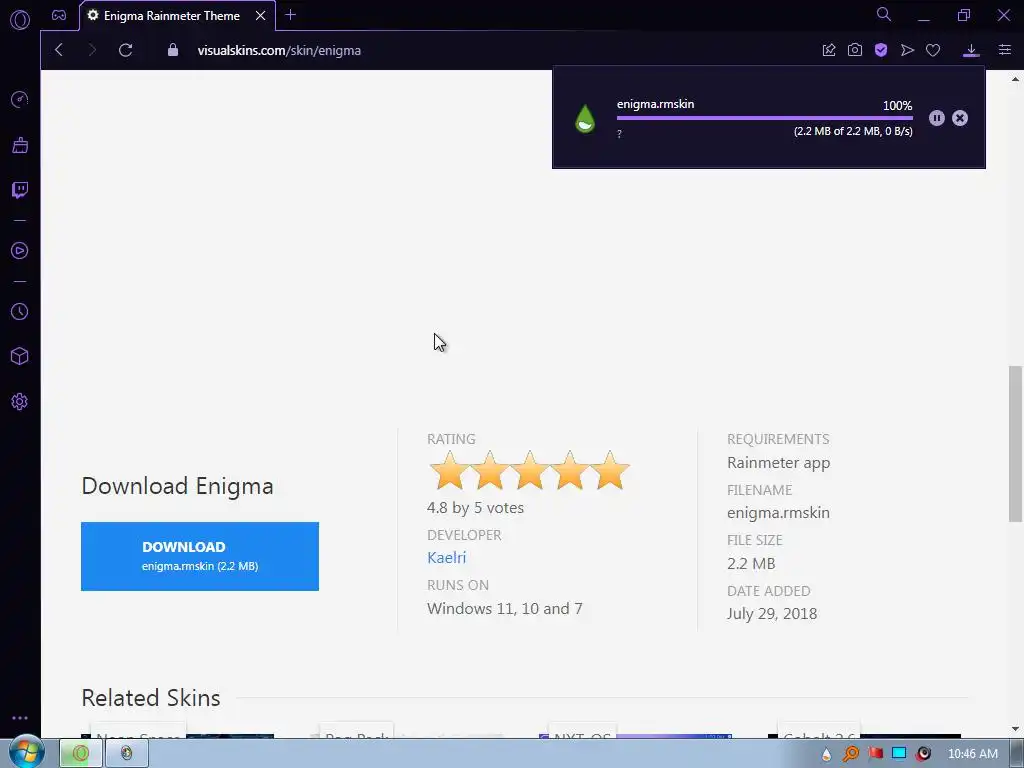The image size is (1024, 768).
Task: Click the 'Windows 11, 10 and 7' text
Action: pos(505,609)
